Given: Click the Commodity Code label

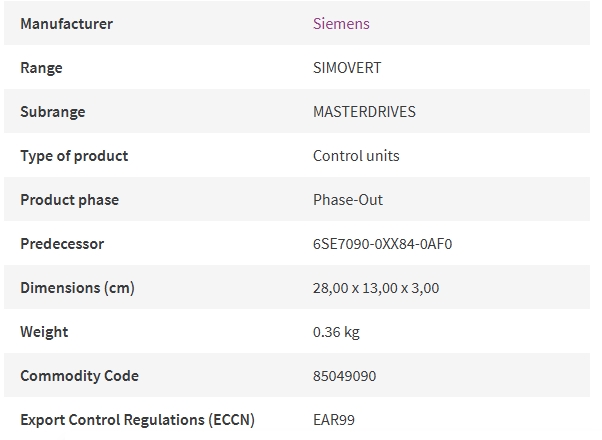Looking at the screenshot, I should point(79,376).
